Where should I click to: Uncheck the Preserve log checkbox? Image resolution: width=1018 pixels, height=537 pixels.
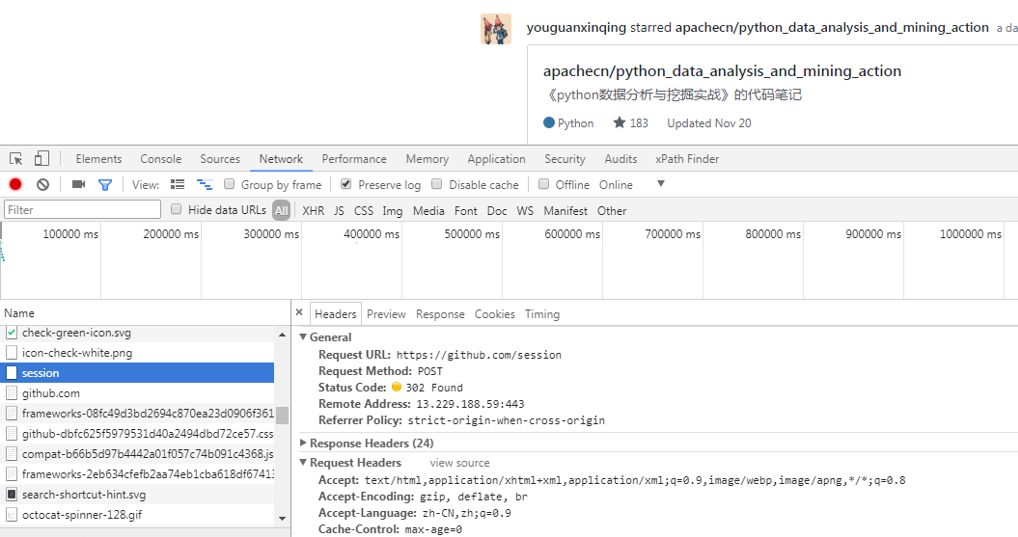346,184
